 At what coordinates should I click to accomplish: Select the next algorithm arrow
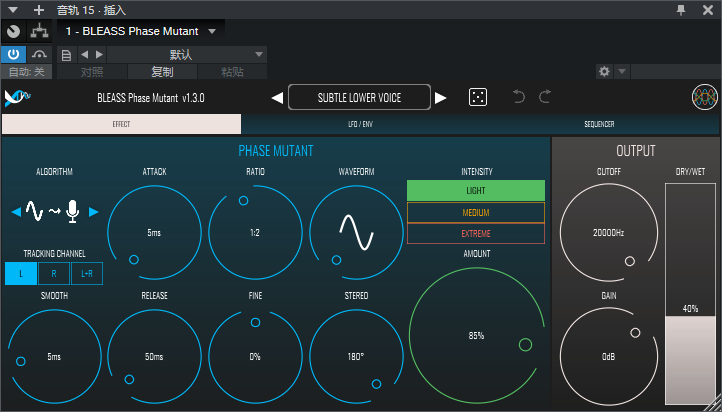(x=93, y=212)
